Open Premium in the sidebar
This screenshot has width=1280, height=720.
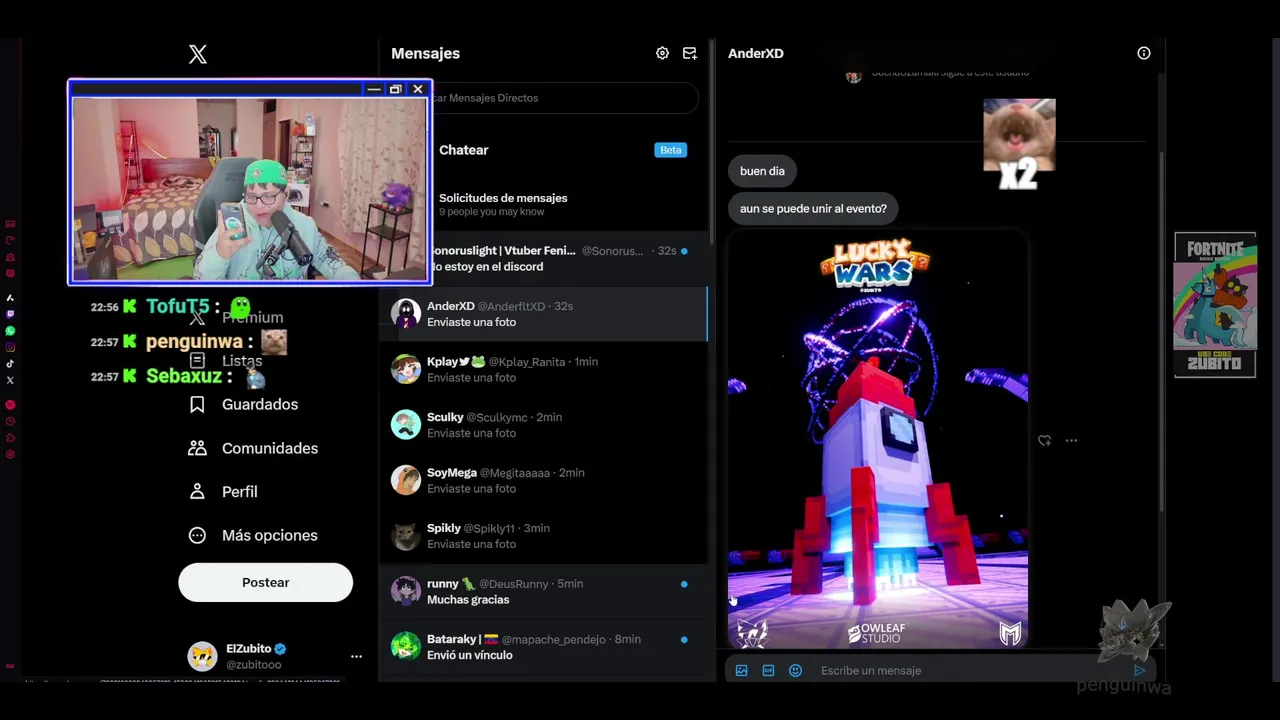pyautogui.click(x=238, y=317)
